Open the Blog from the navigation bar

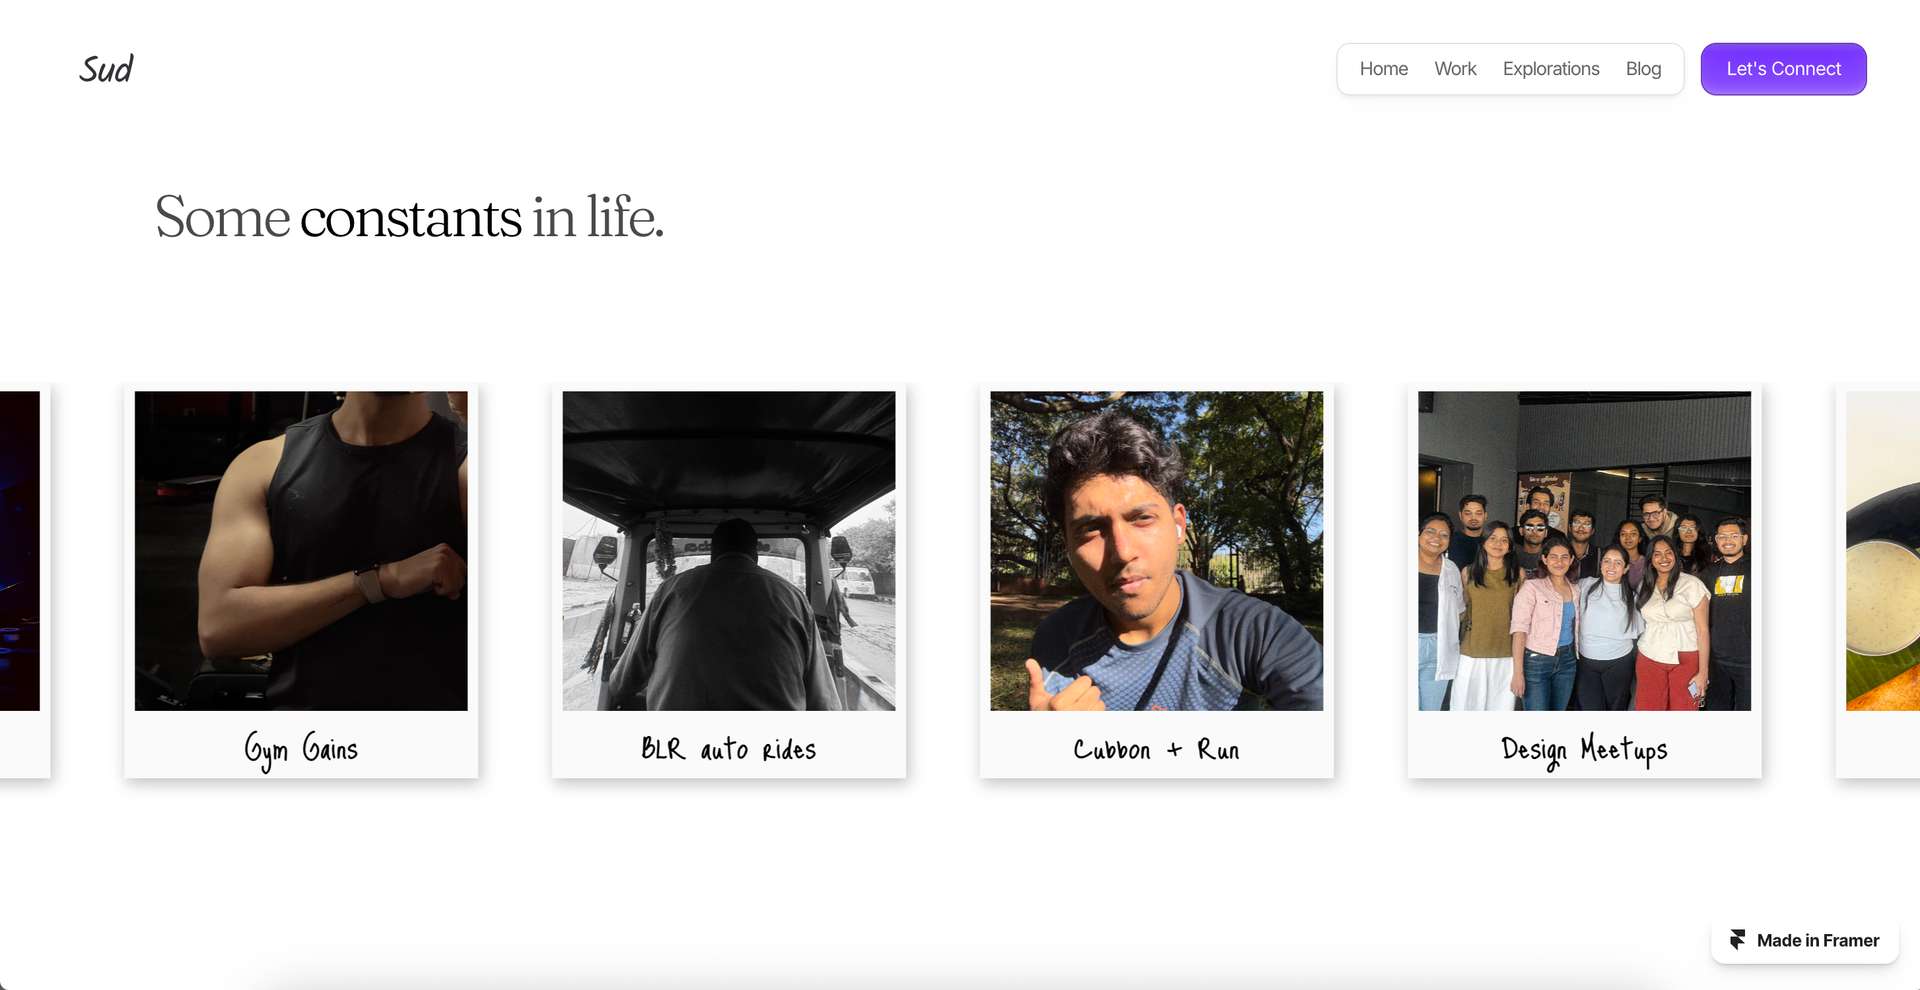[x=1643, y=68]
